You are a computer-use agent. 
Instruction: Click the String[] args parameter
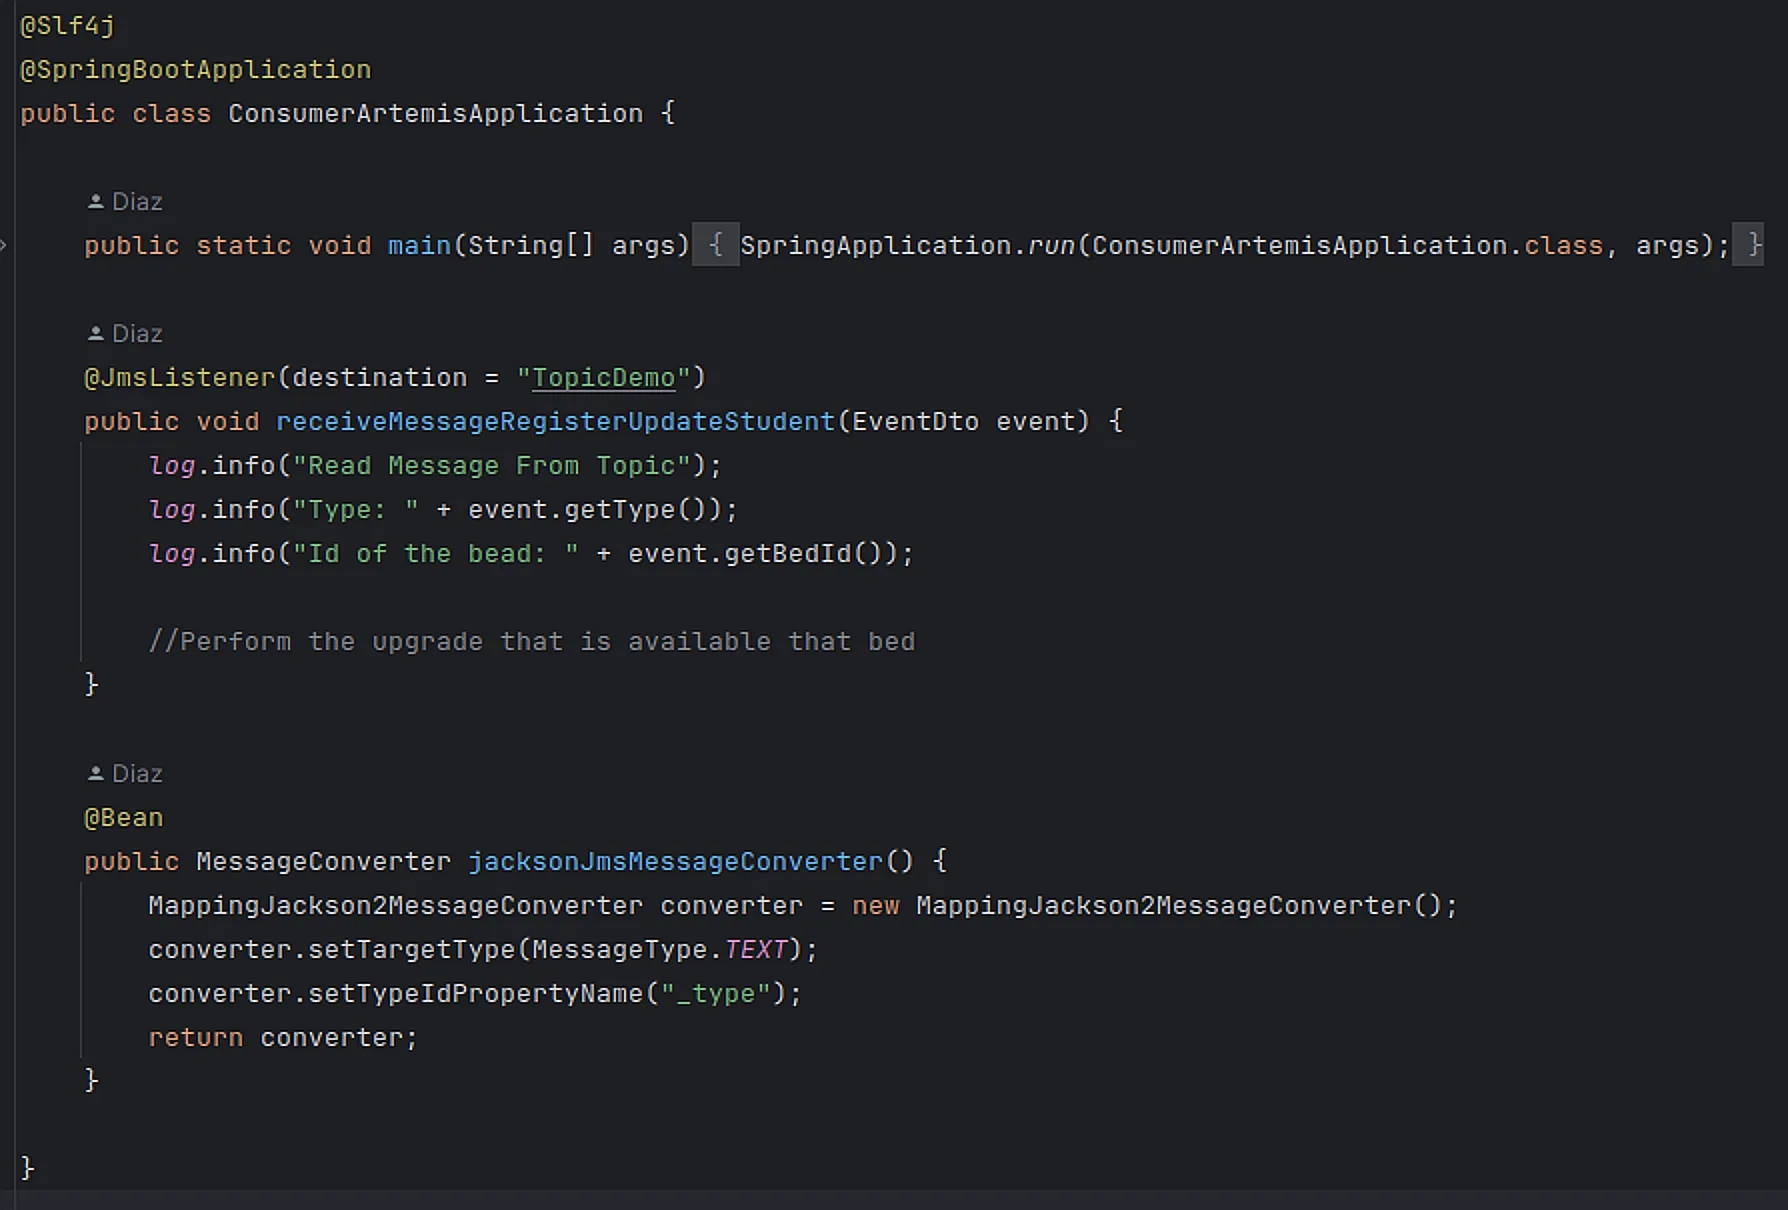(x=572, y=246)
